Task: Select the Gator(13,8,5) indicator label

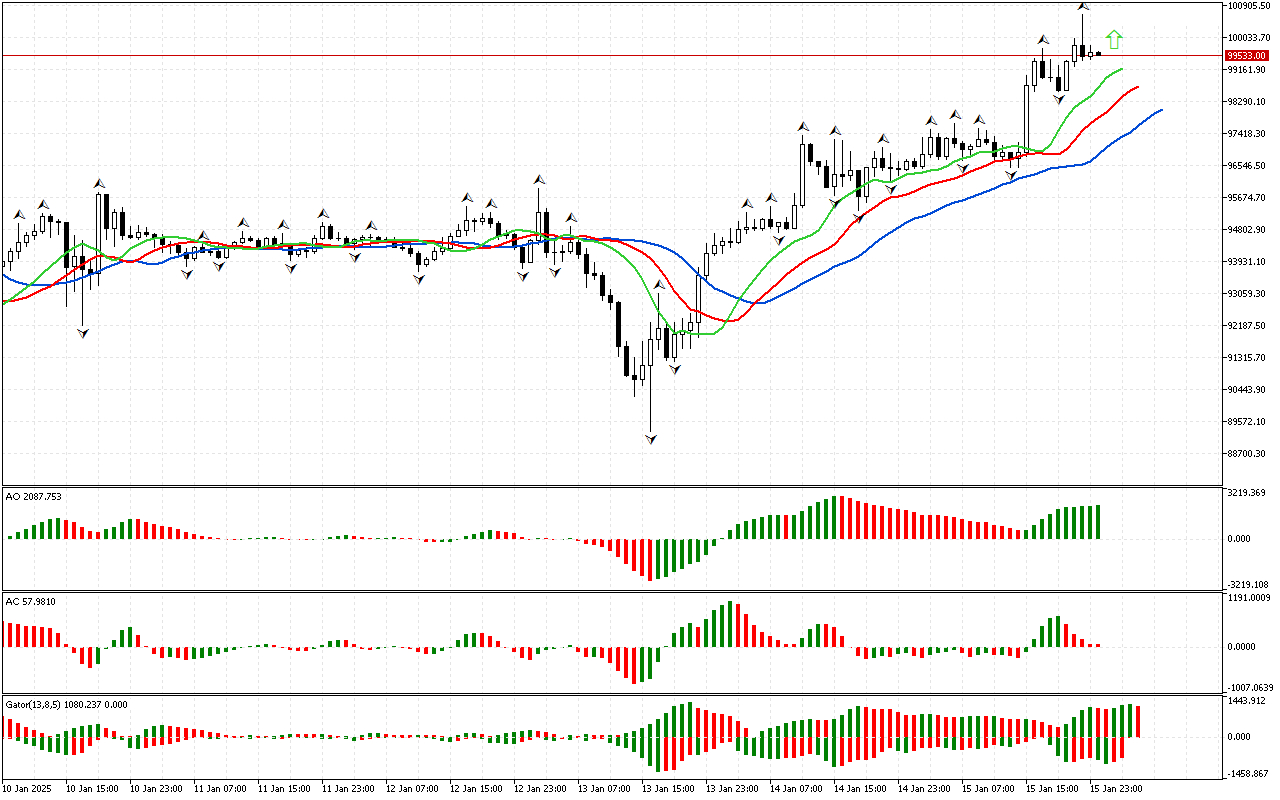Action: pos(66,704)
